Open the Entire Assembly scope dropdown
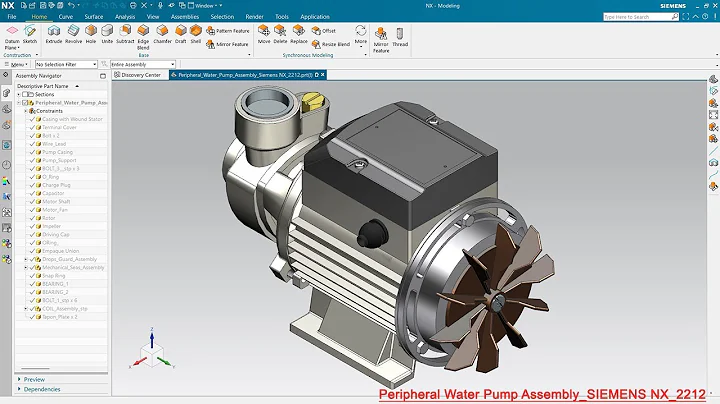 click(x=143, y=64)
